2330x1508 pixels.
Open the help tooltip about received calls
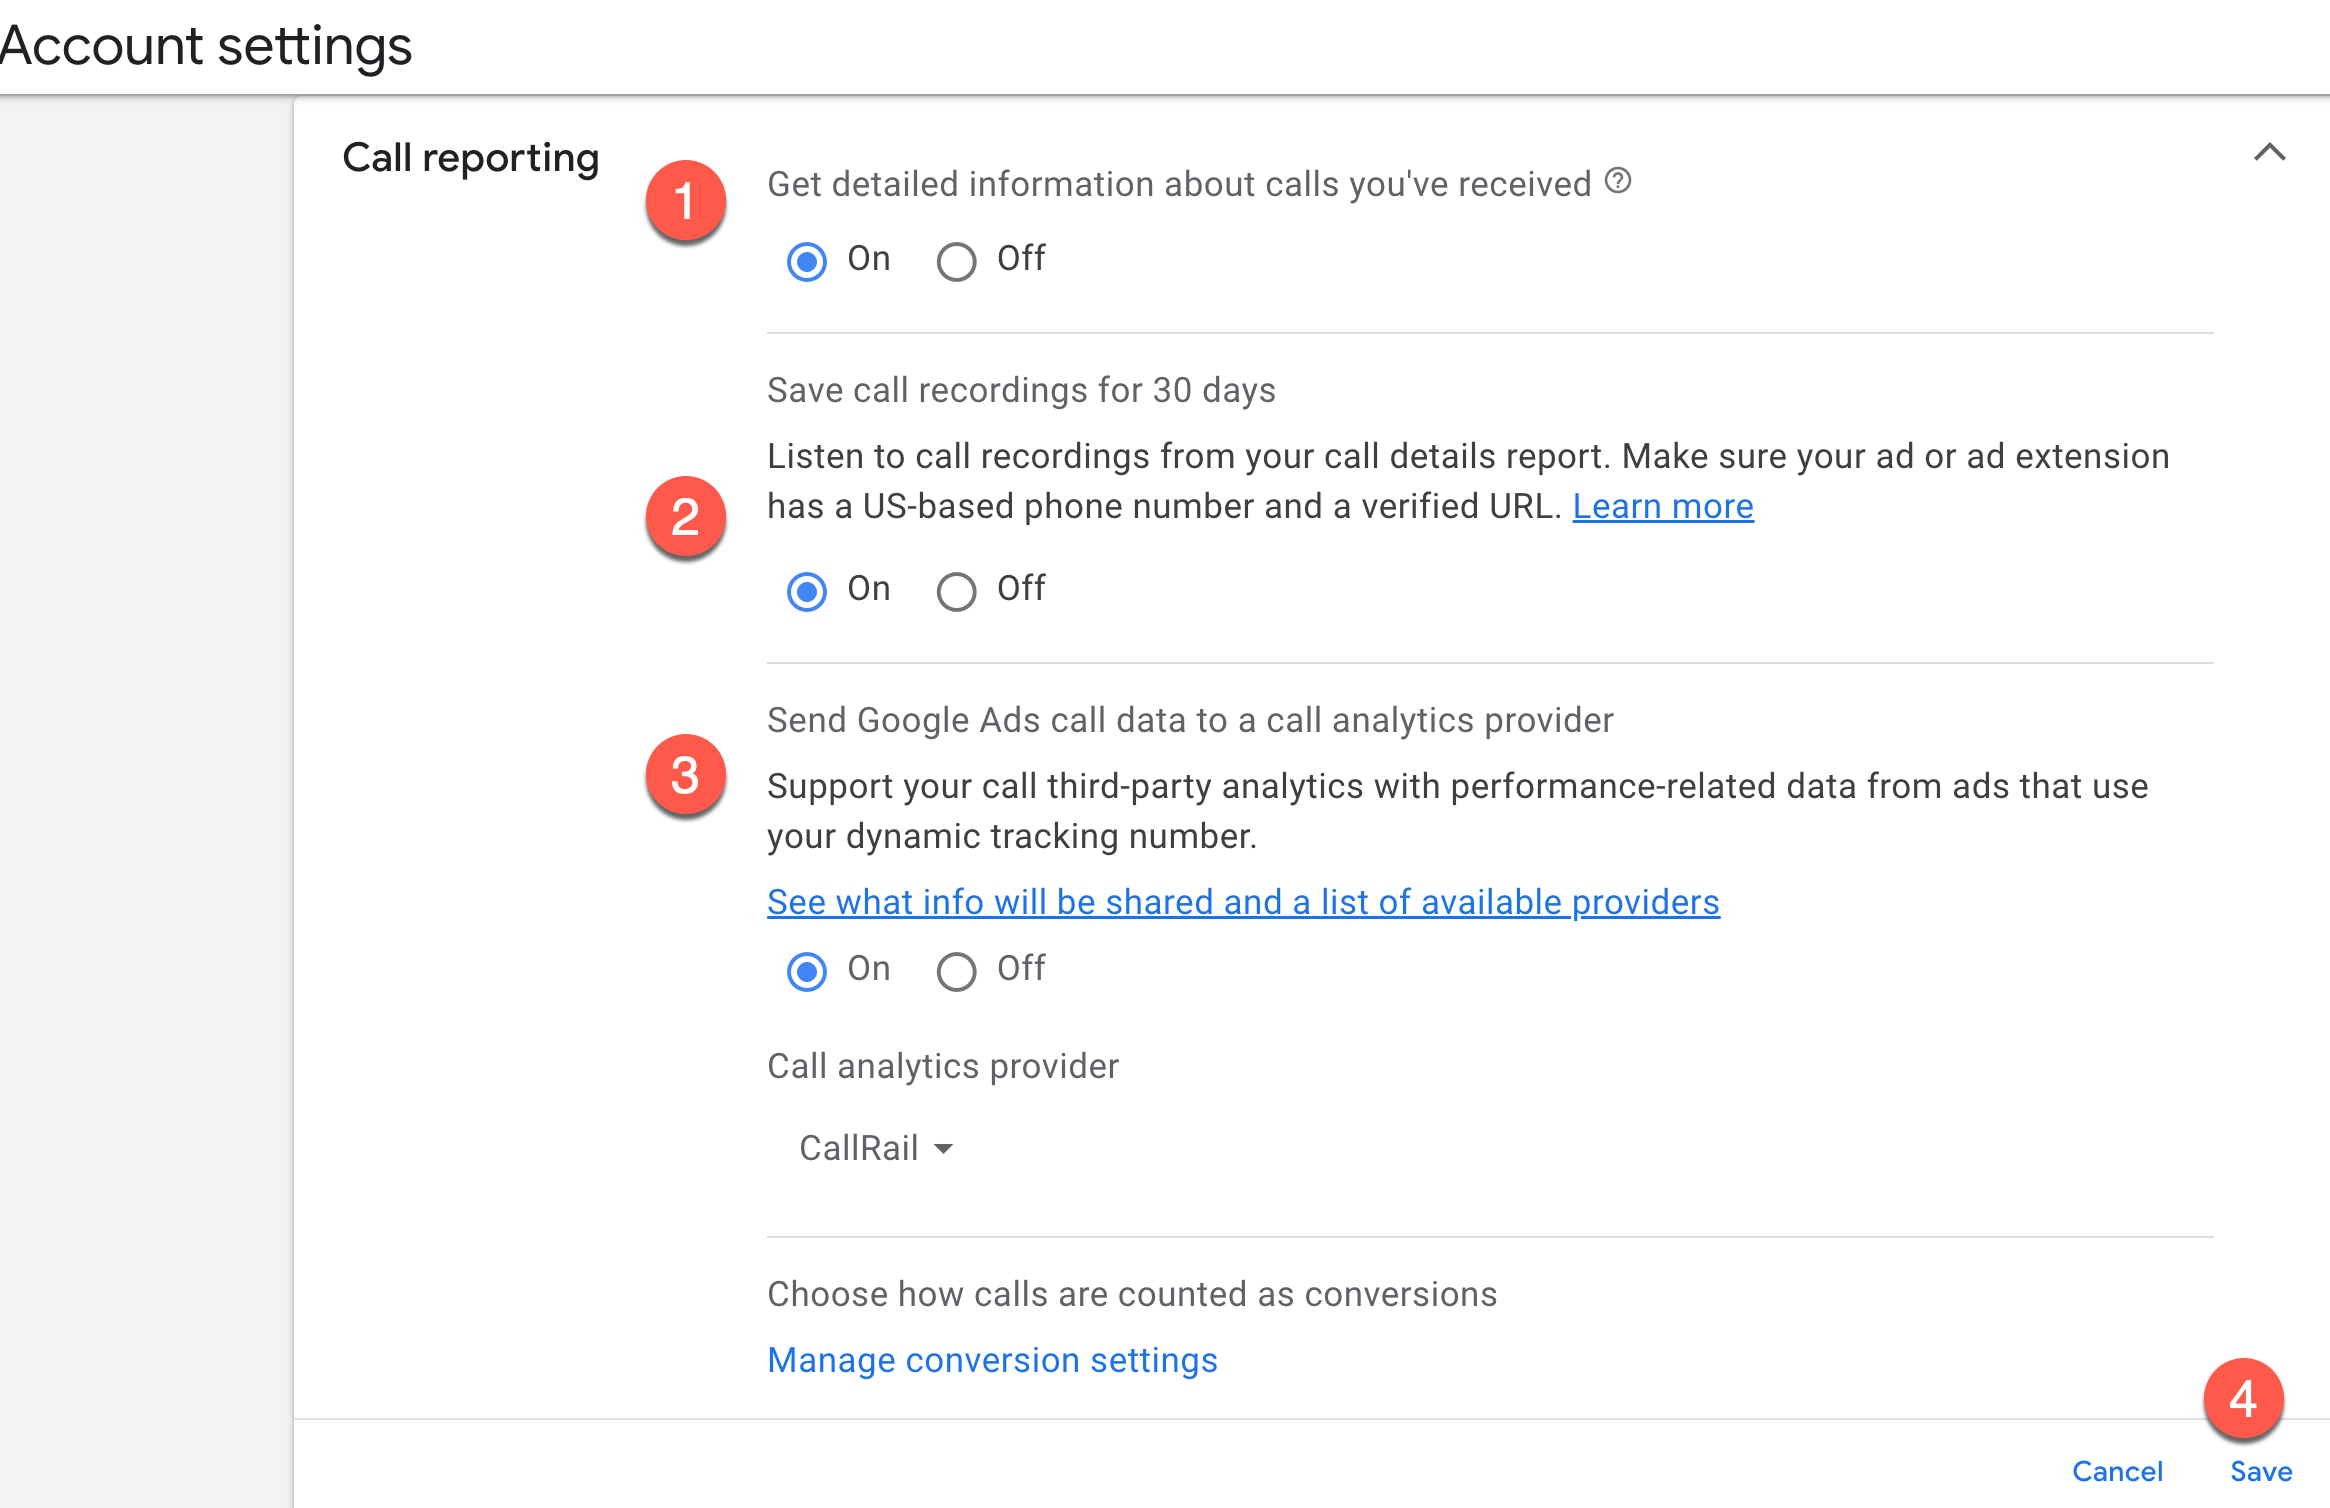1618,183
